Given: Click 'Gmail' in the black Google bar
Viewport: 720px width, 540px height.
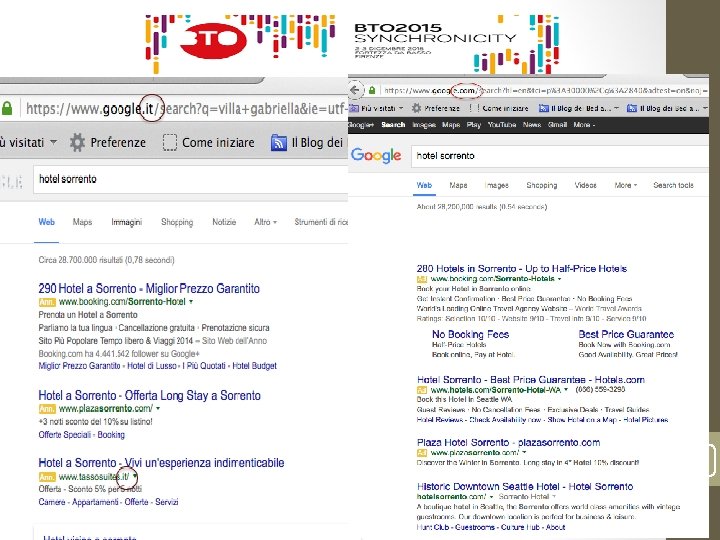Looking at the screenshot, I should pos(557,124).
